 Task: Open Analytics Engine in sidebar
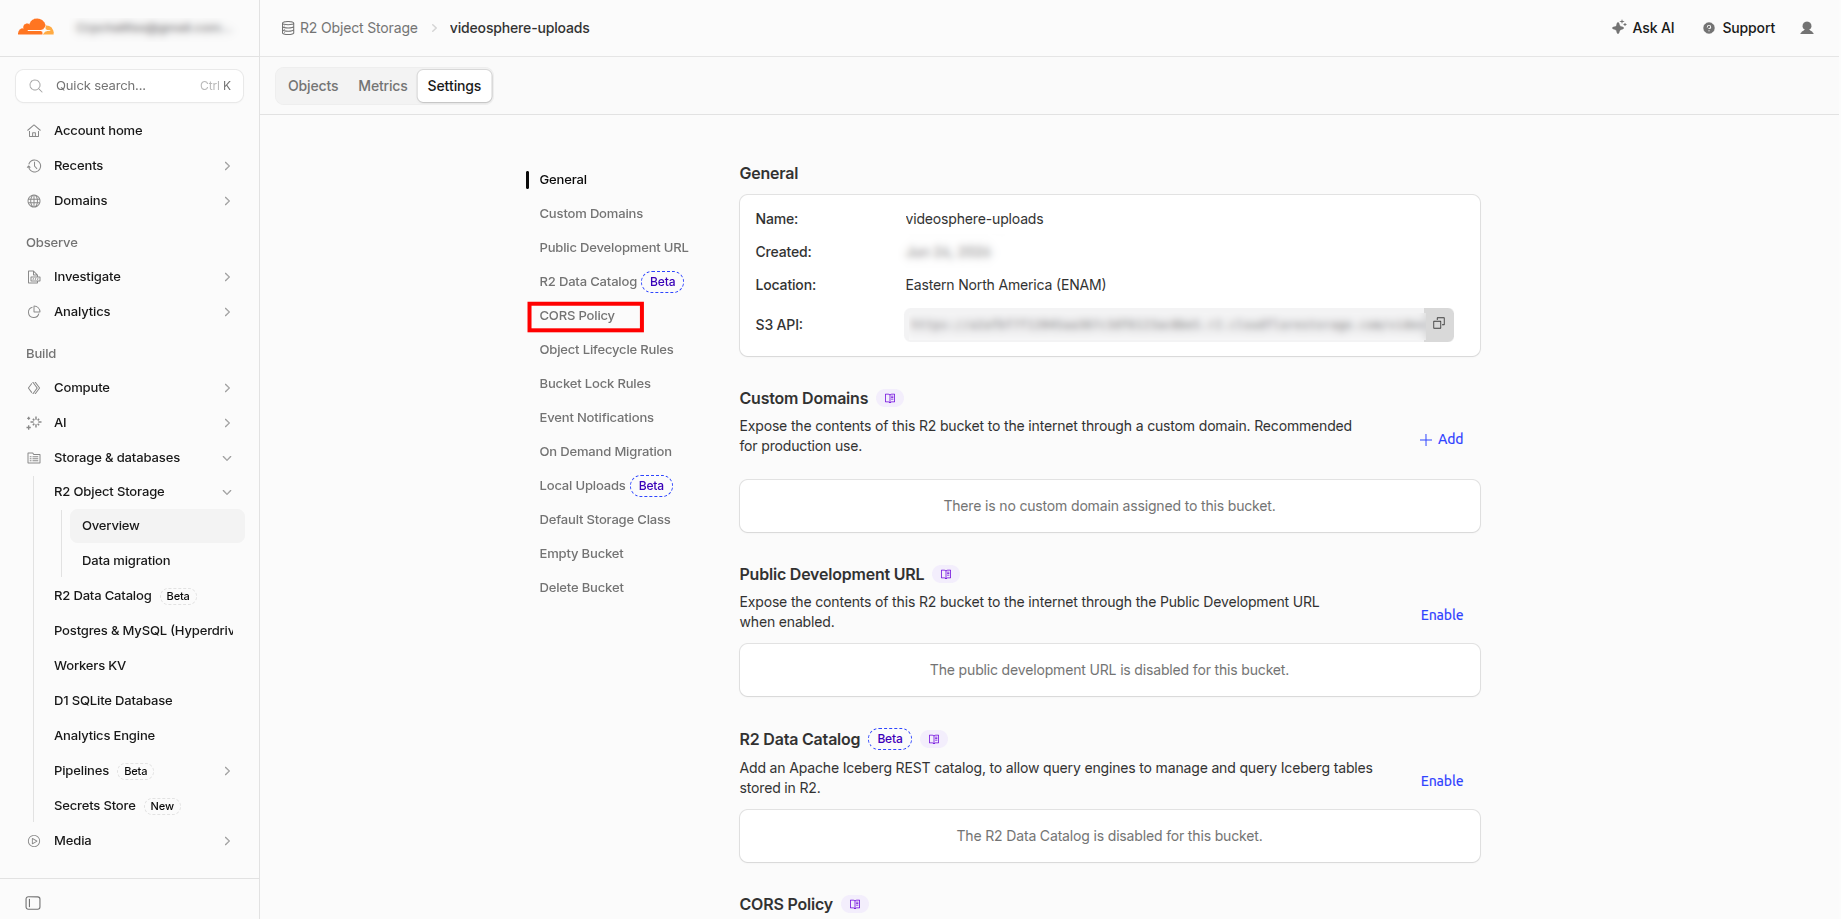(104, 736)
